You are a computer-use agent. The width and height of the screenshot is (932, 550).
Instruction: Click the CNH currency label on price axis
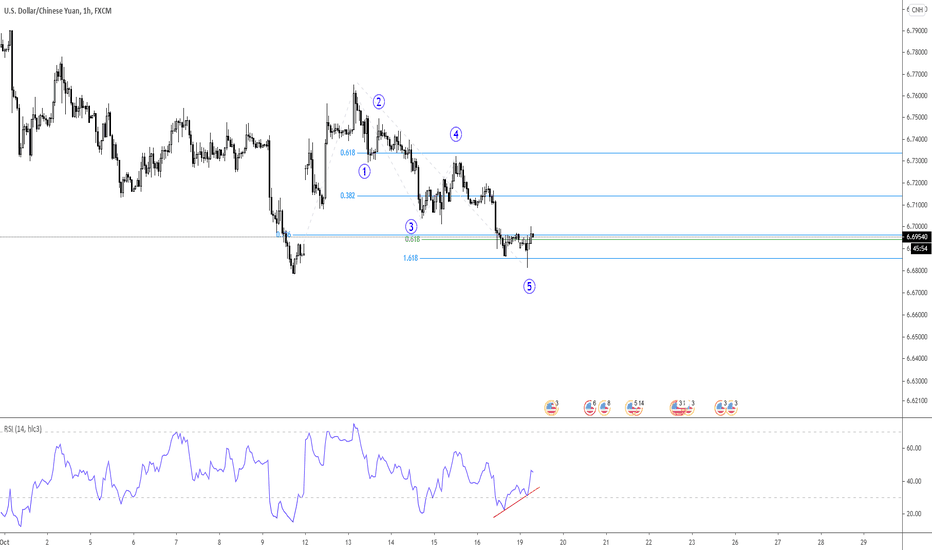pyautogui.click(x=917, y=10)
